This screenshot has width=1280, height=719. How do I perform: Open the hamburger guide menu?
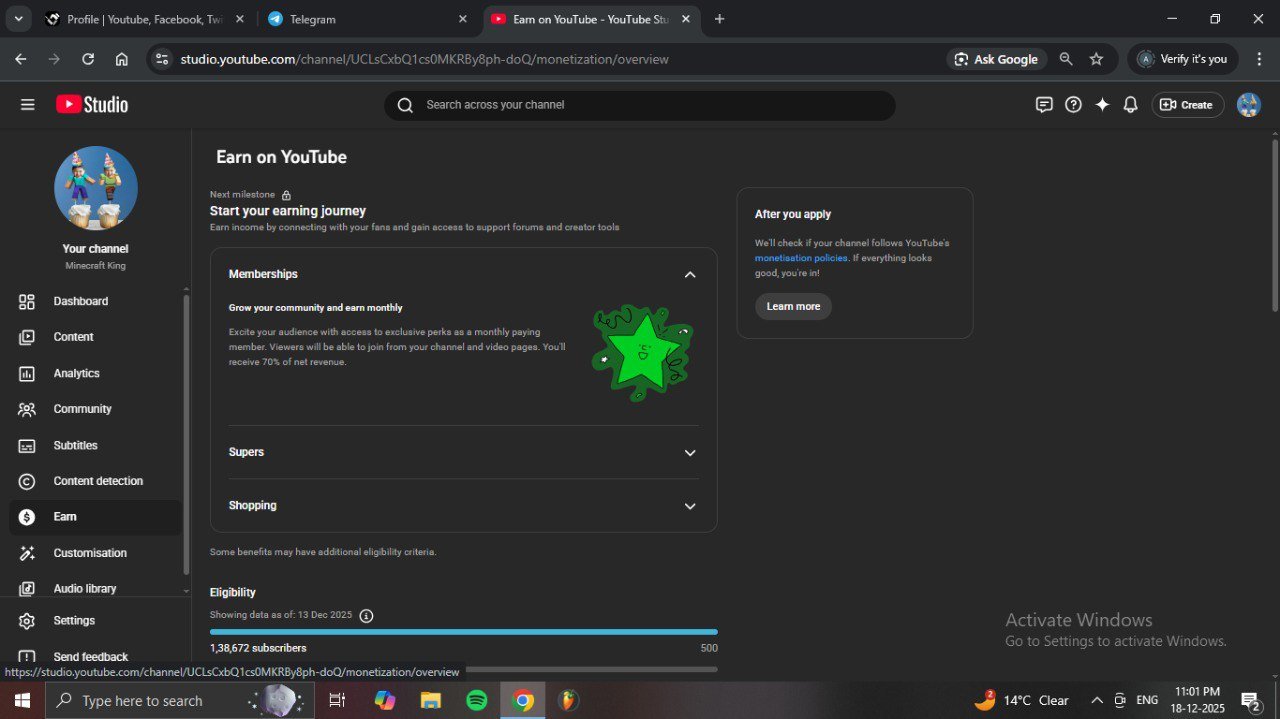coord(27,105)
